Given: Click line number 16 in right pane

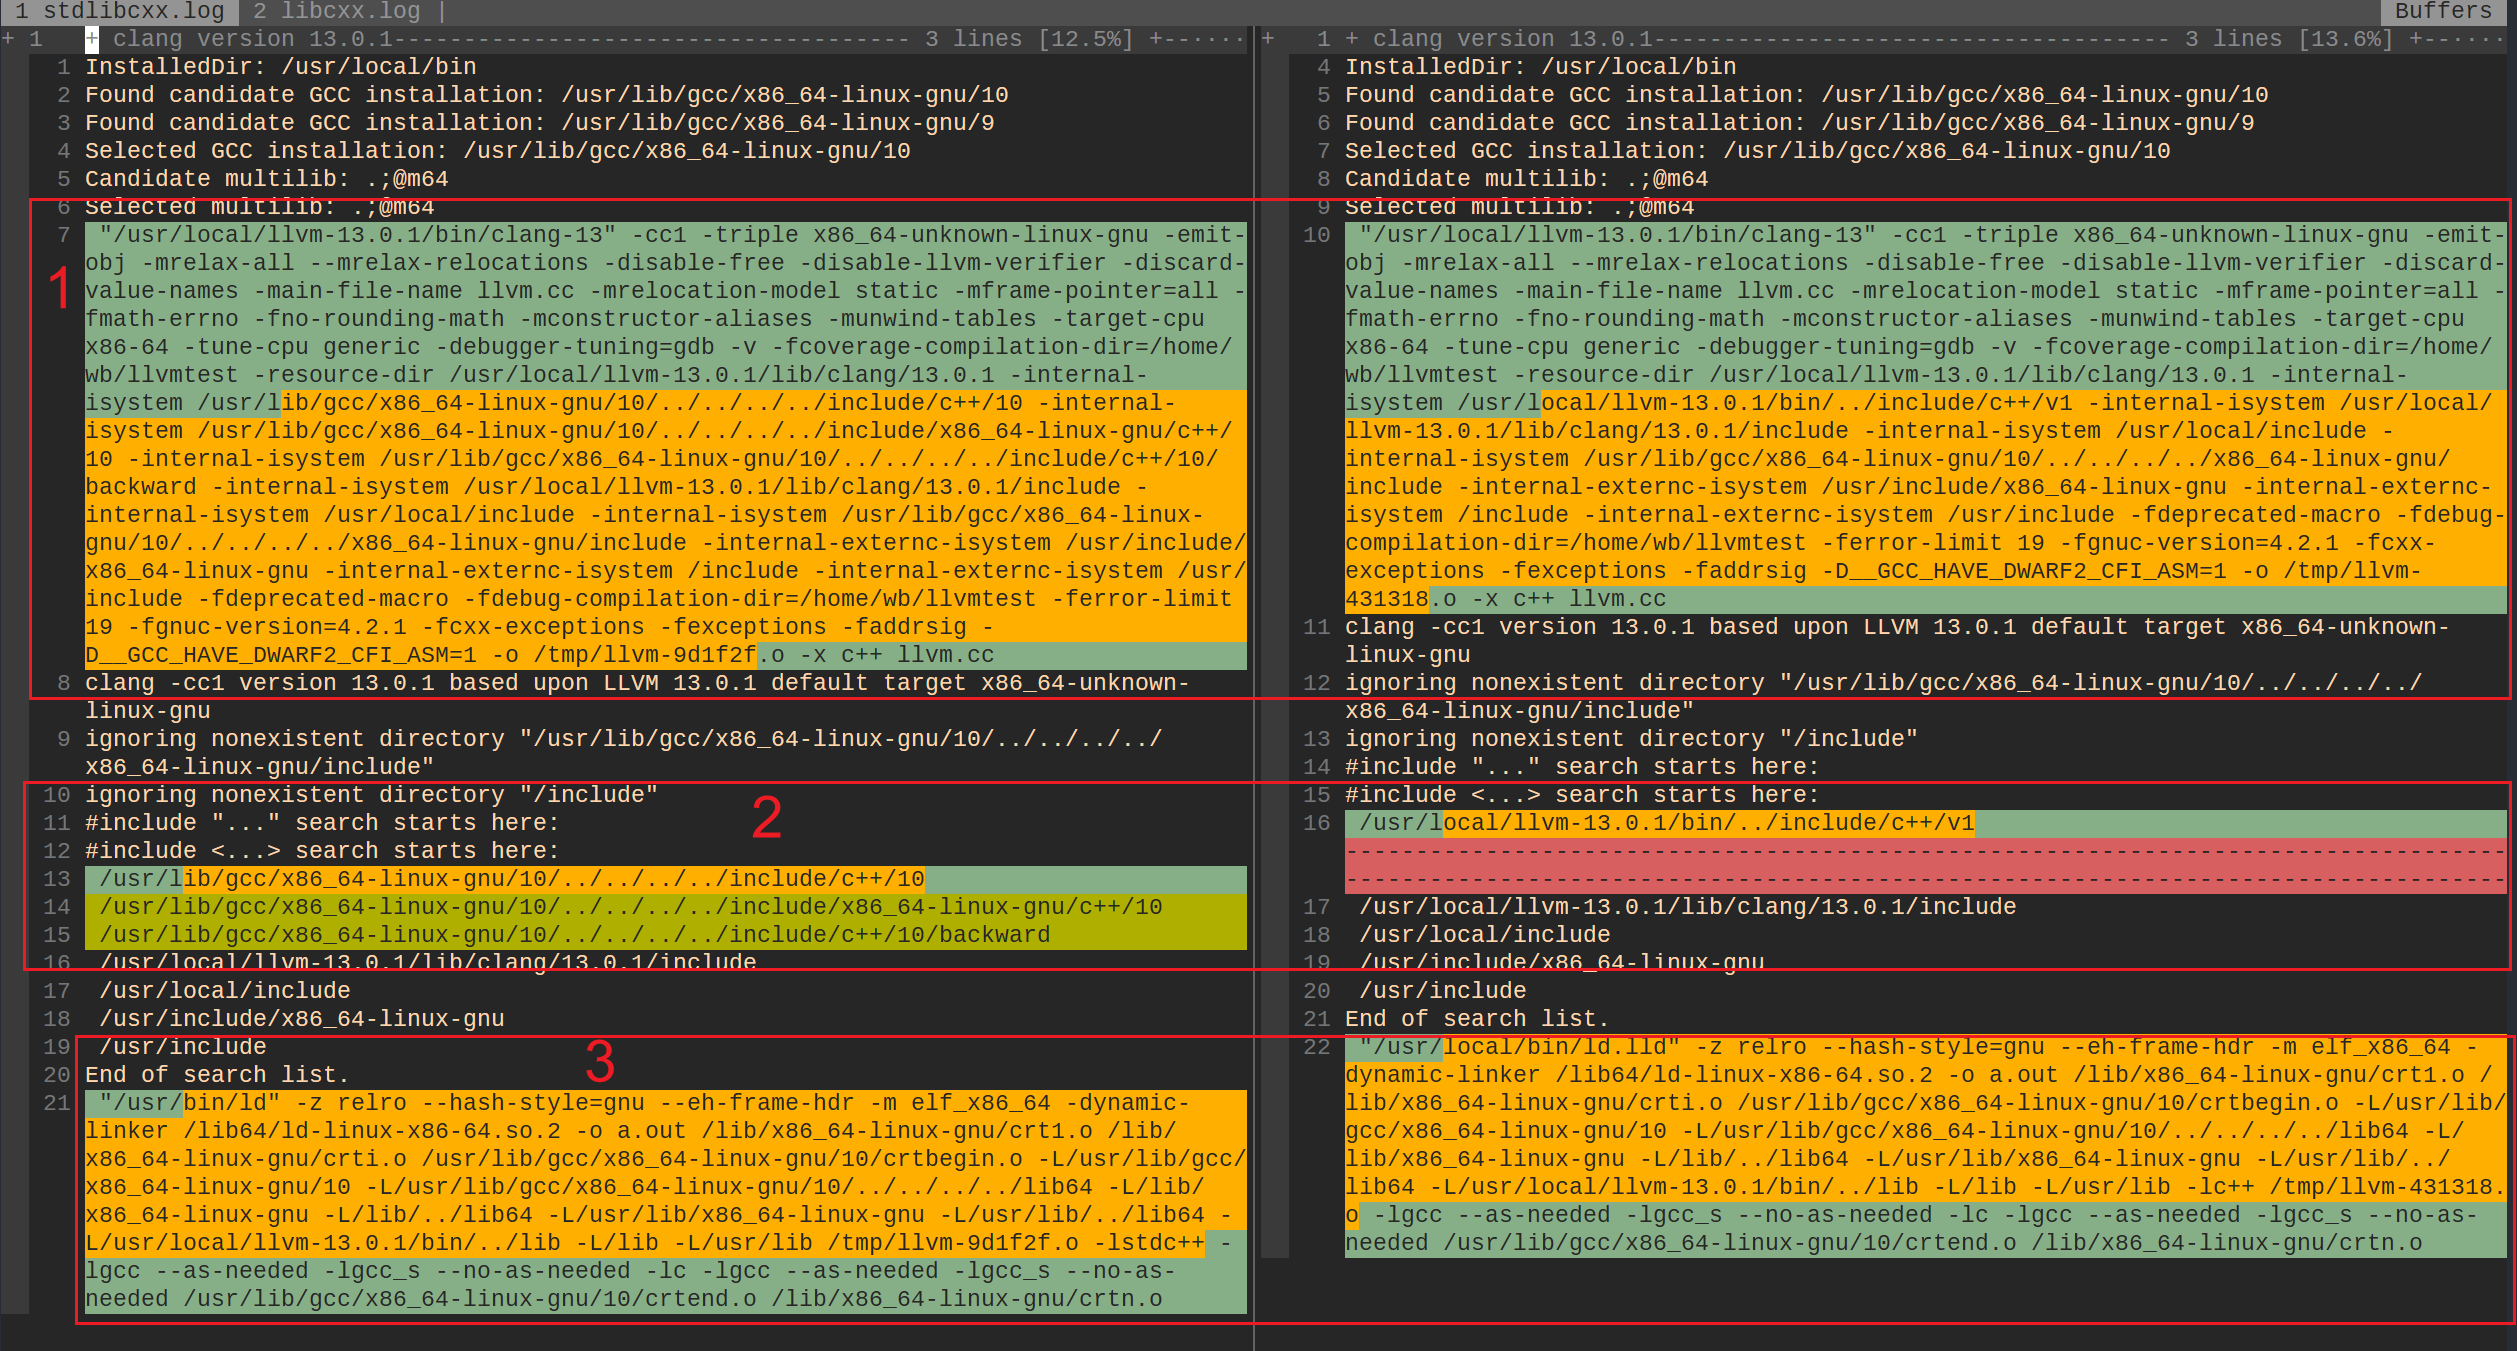Looking at the screenshot, I should (x=1317, y=823).
